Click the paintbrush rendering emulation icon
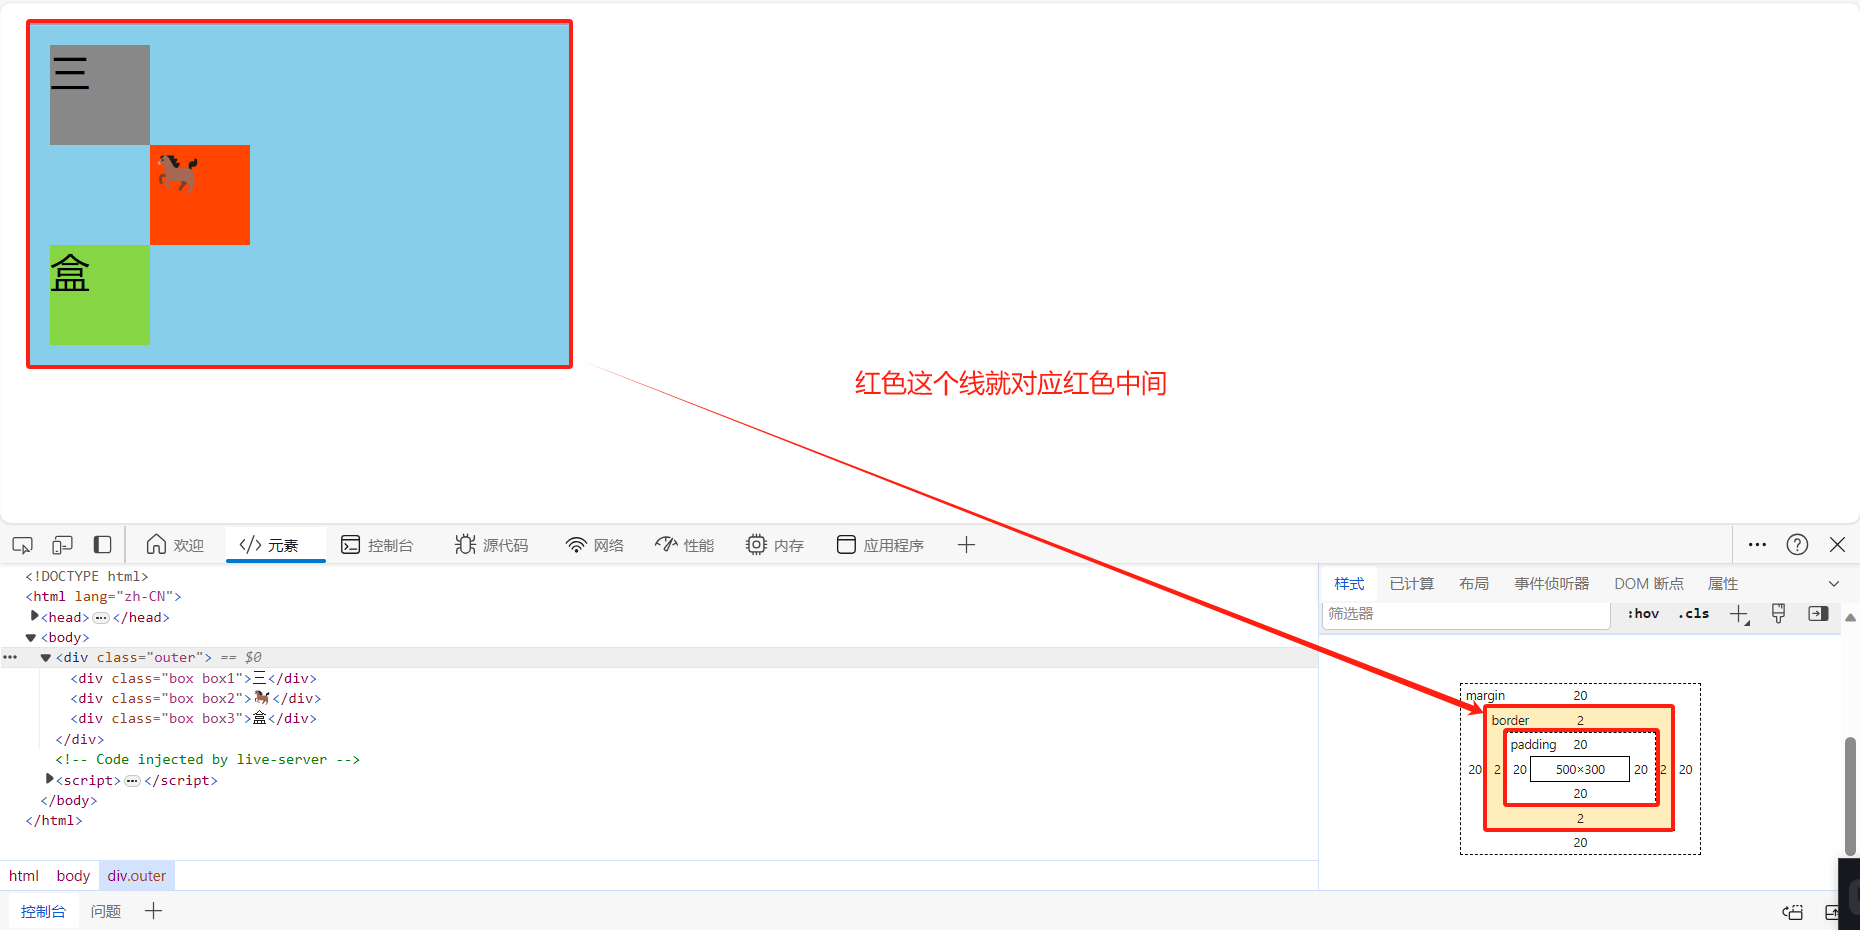The width and height of the screenshot is (1860, 930). [1778, 614]
